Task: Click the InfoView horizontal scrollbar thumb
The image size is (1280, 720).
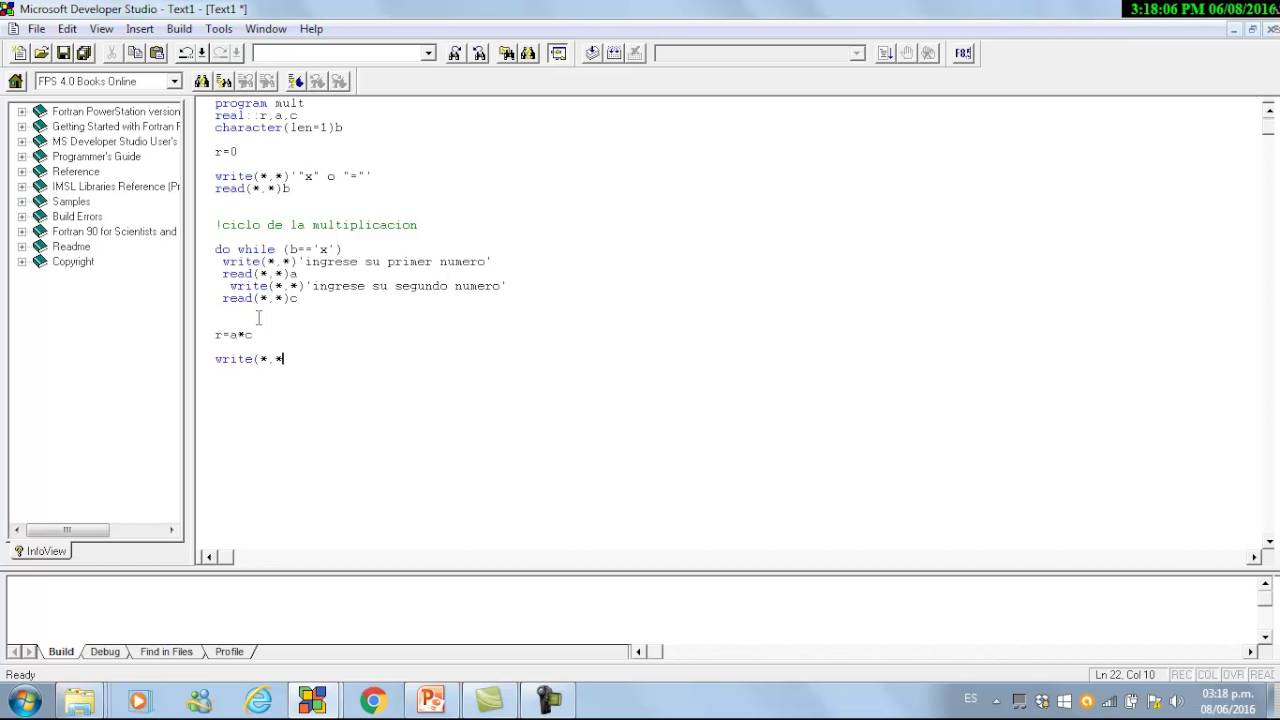Action: [x=67, y=530]
